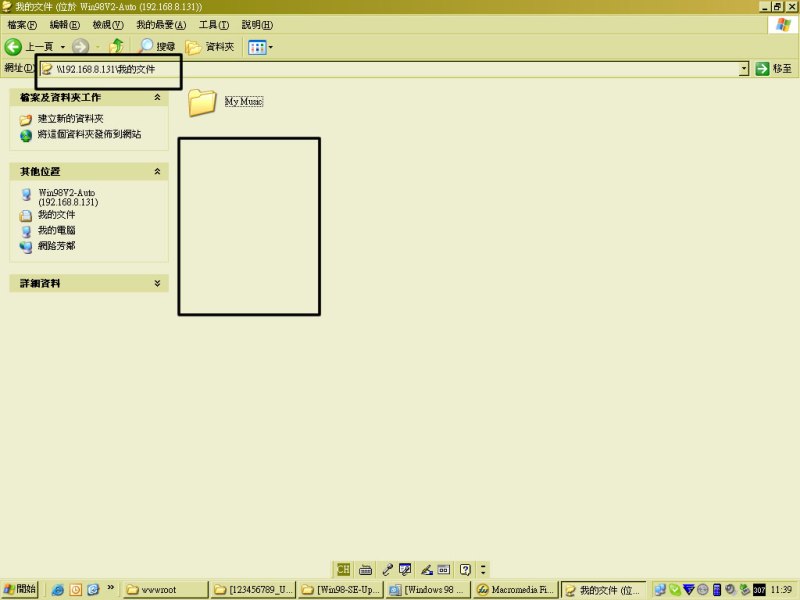Click the 移至 Go button
The height and width of the screenshot is (600, 800).
773,69
